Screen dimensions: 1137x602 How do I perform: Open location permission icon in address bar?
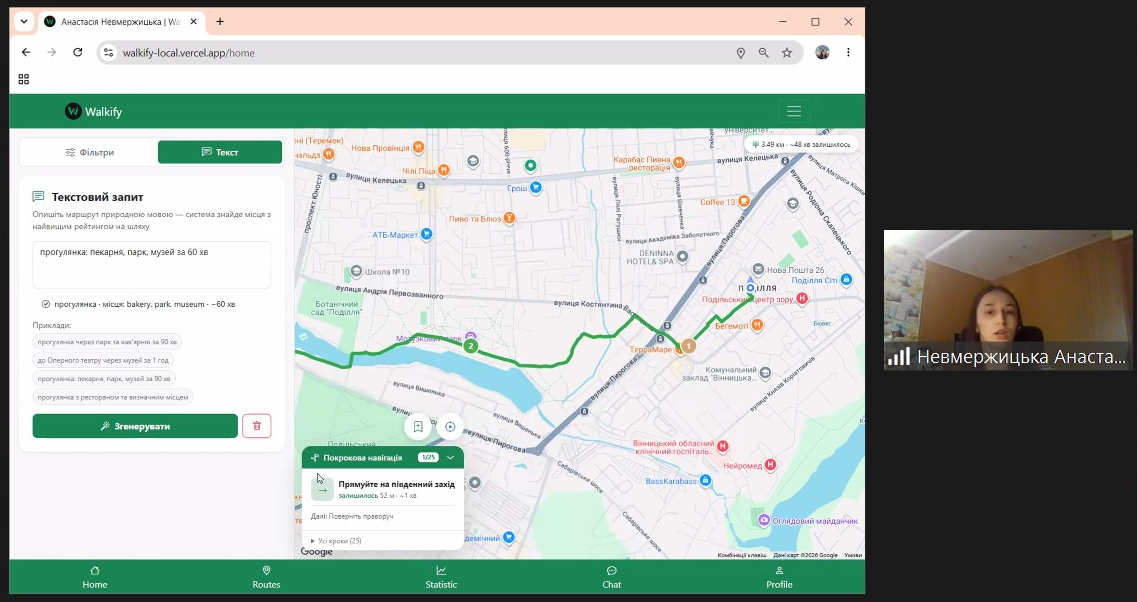point(740,53)
